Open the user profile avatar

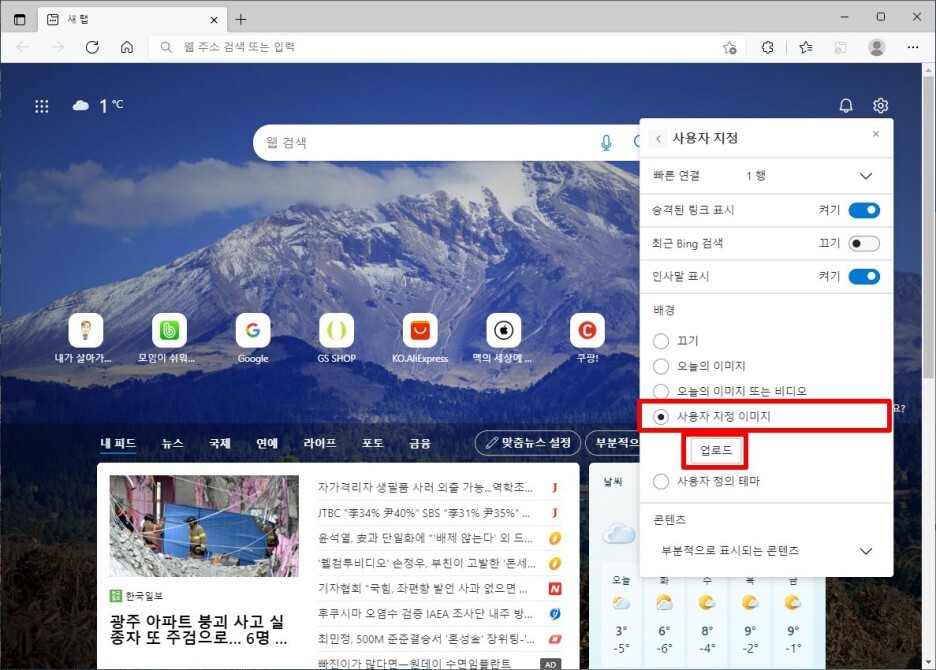(x=876, y=47)
